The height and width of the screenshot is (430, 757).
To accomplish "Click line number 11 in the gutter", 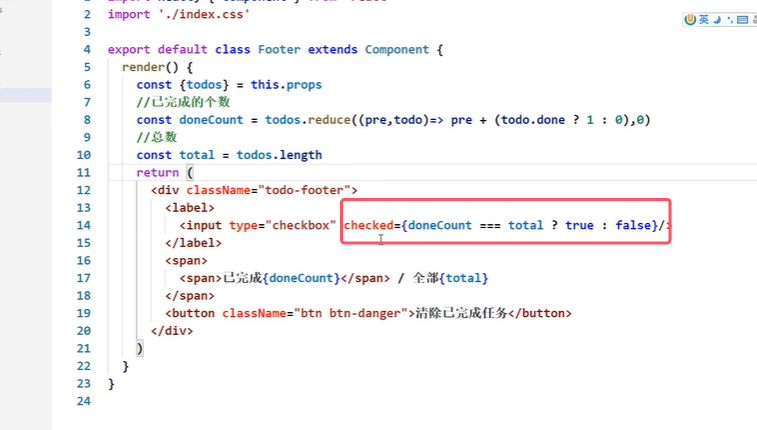I will click(x=84, y=173).
